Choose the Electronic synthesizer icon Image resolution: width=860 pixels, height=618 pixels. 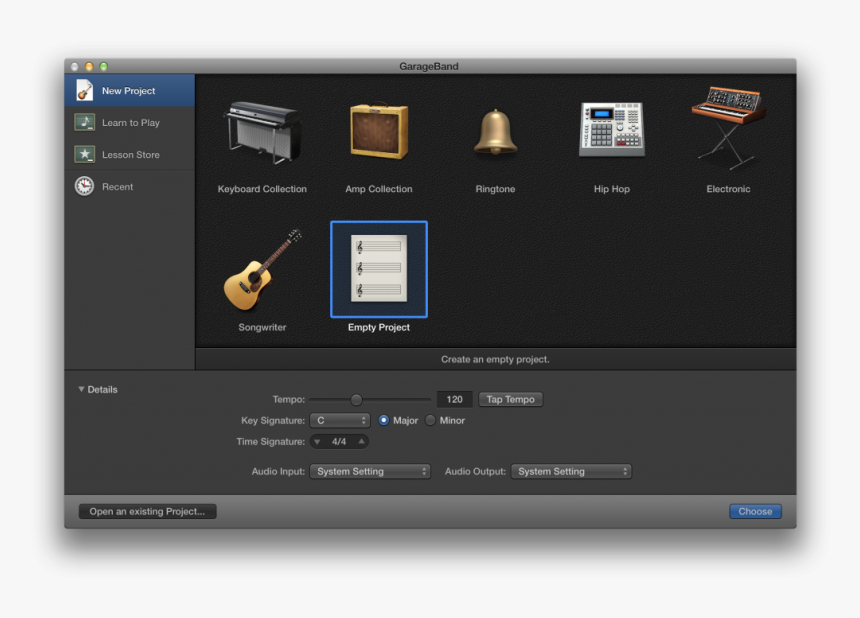click(728, 127)
